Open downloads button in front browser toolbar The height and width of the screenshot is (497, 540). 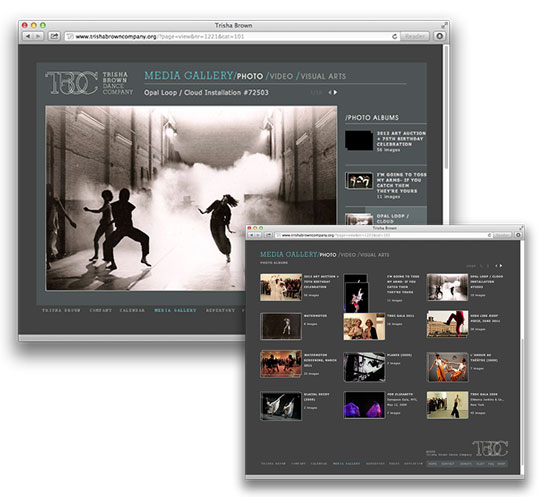518,235
